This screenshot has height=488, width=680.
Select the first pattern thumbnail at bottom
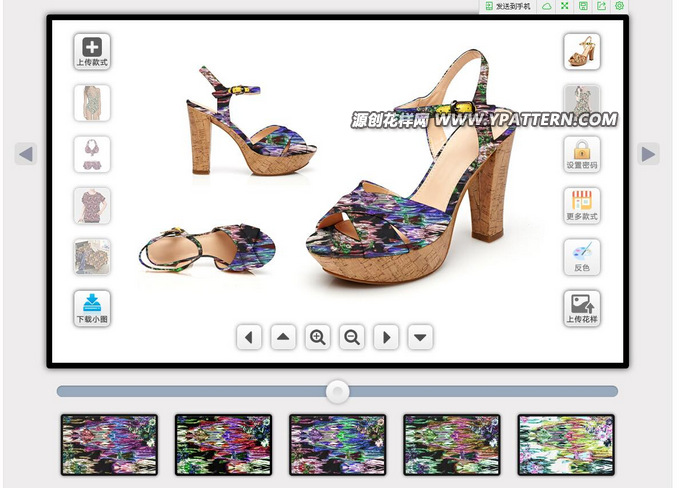click(109, 444)
